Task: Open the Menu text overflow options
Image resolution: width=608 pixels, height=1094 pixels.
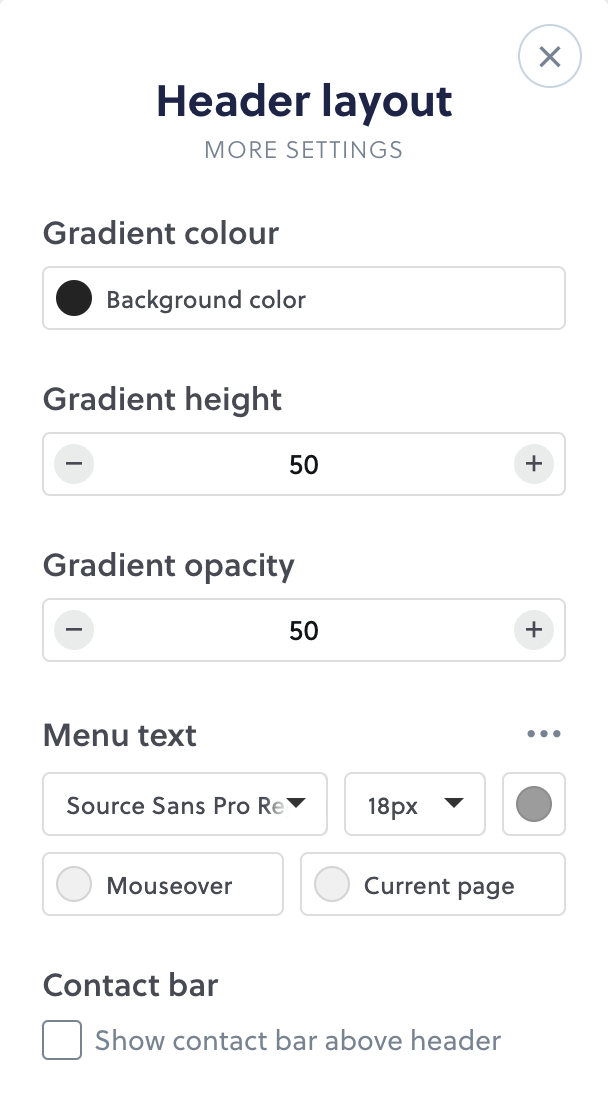Action: click(x=544, y=733)
